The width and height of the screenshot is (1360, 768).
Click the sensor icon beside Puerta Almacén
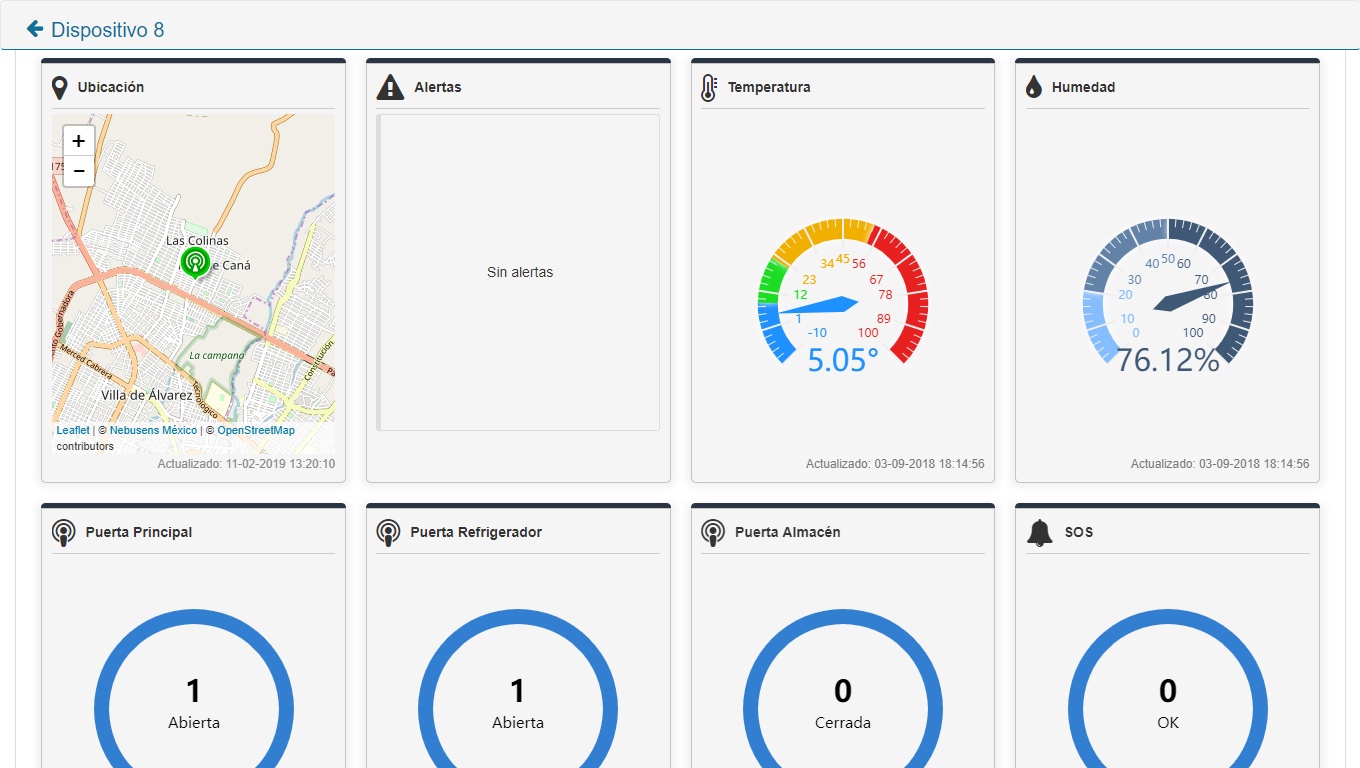pos(713,533)
